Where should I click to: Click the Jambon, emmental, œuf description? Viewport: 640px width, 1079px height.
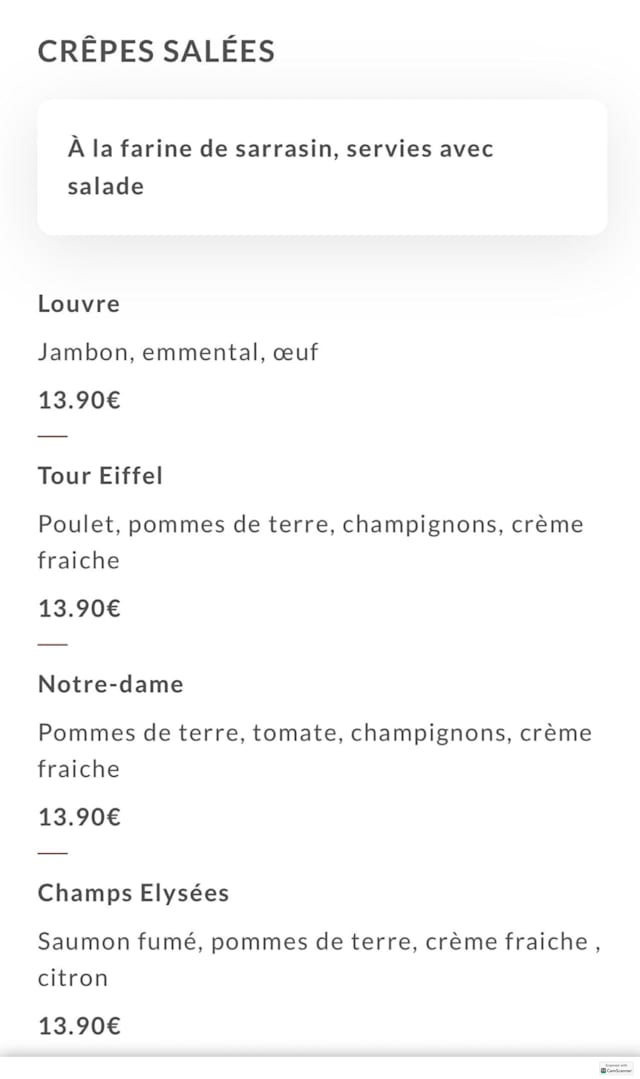[178, 352]
